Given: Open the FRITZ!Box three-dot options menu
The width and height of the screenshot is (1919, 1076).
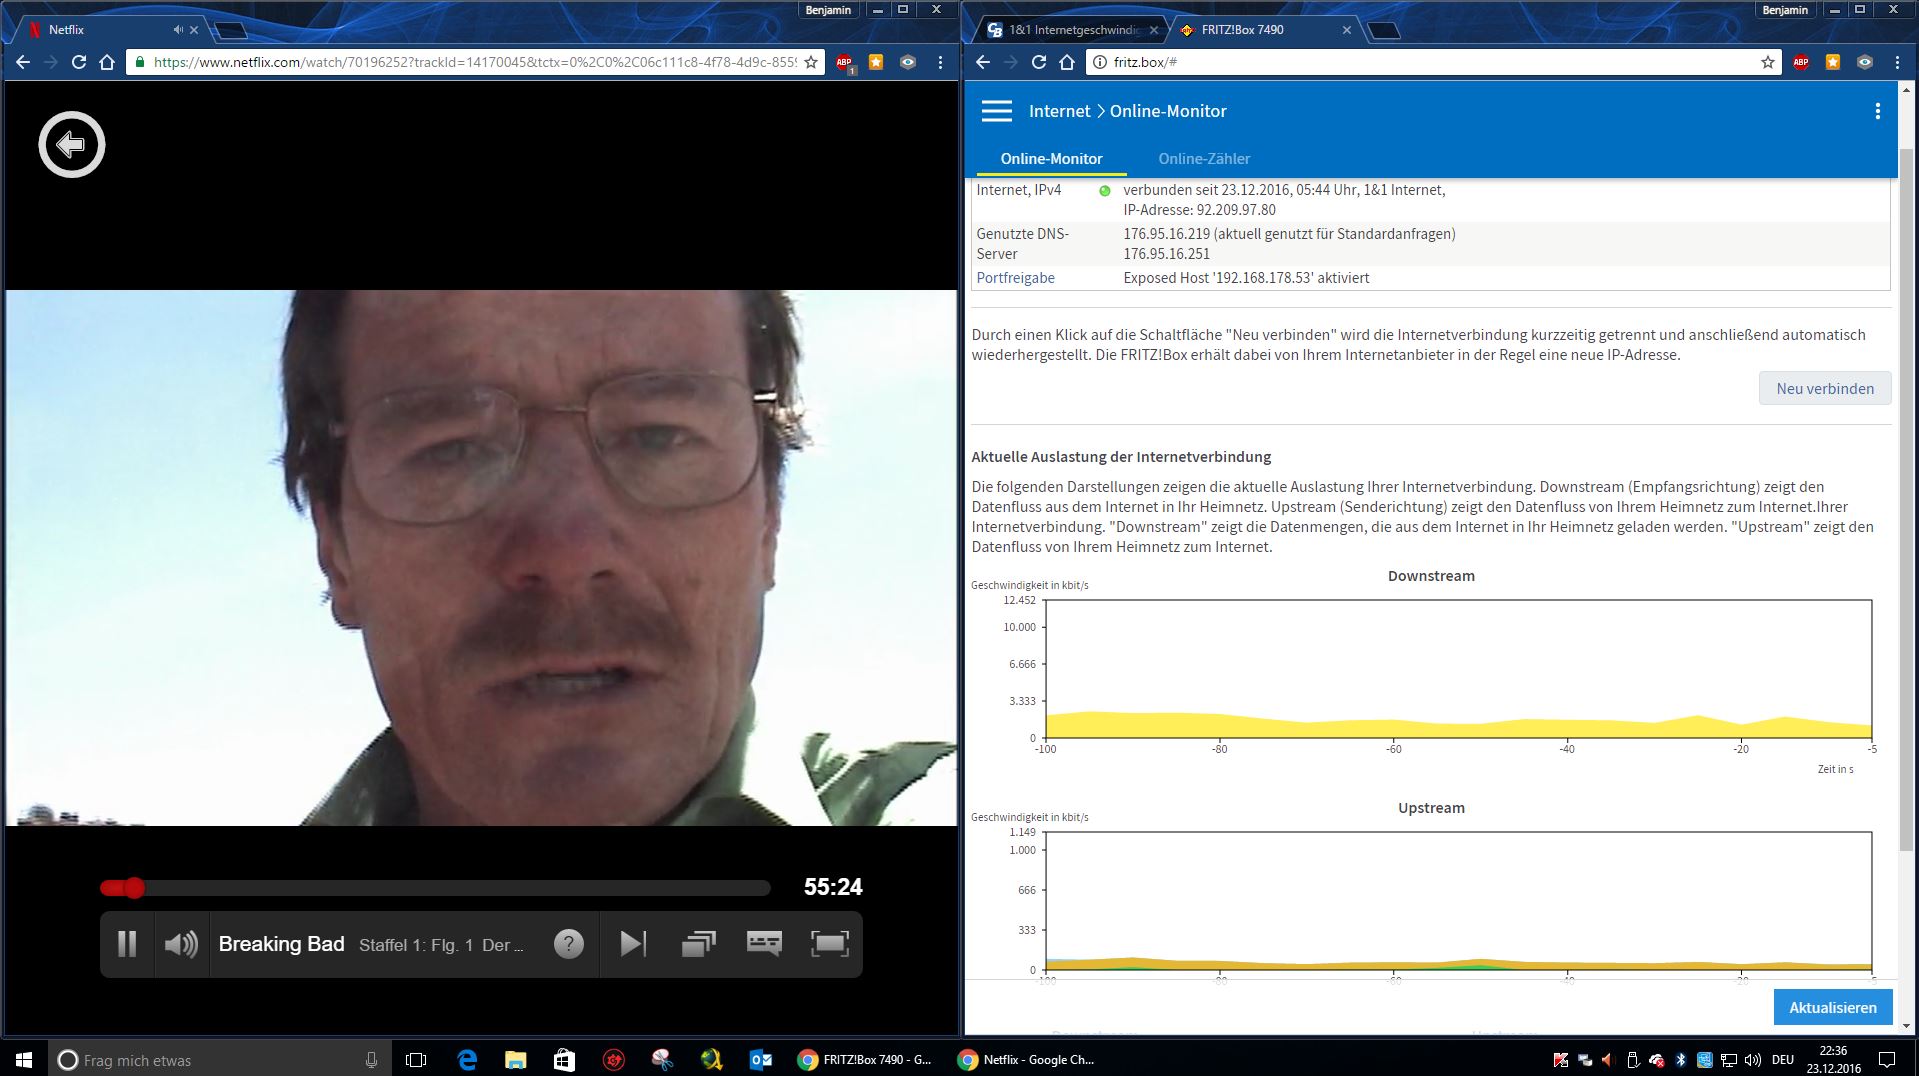Looking at the screenshot, I should (1877, 111).
